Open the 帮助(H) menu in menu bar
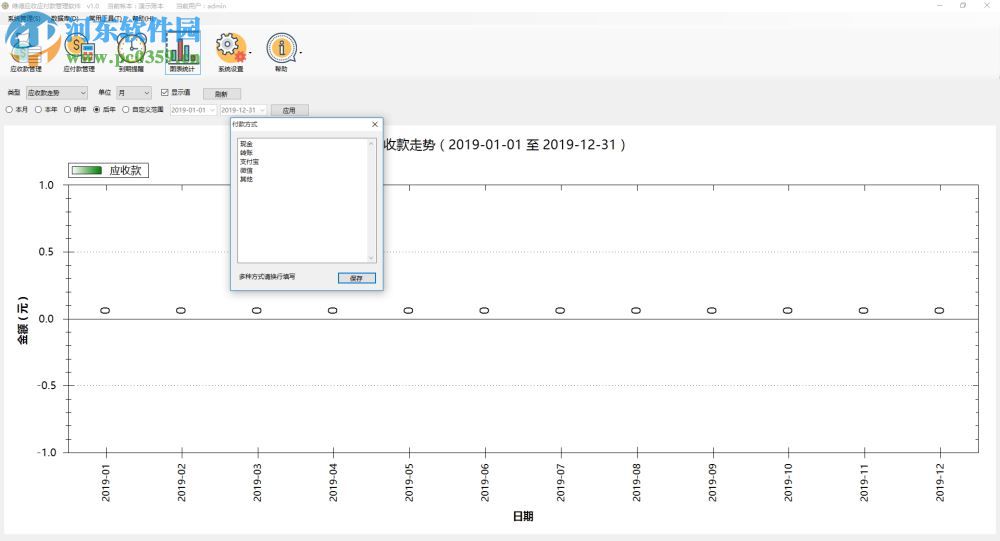The width and height of the screenshot is (1000, 541). pos(143,19)
